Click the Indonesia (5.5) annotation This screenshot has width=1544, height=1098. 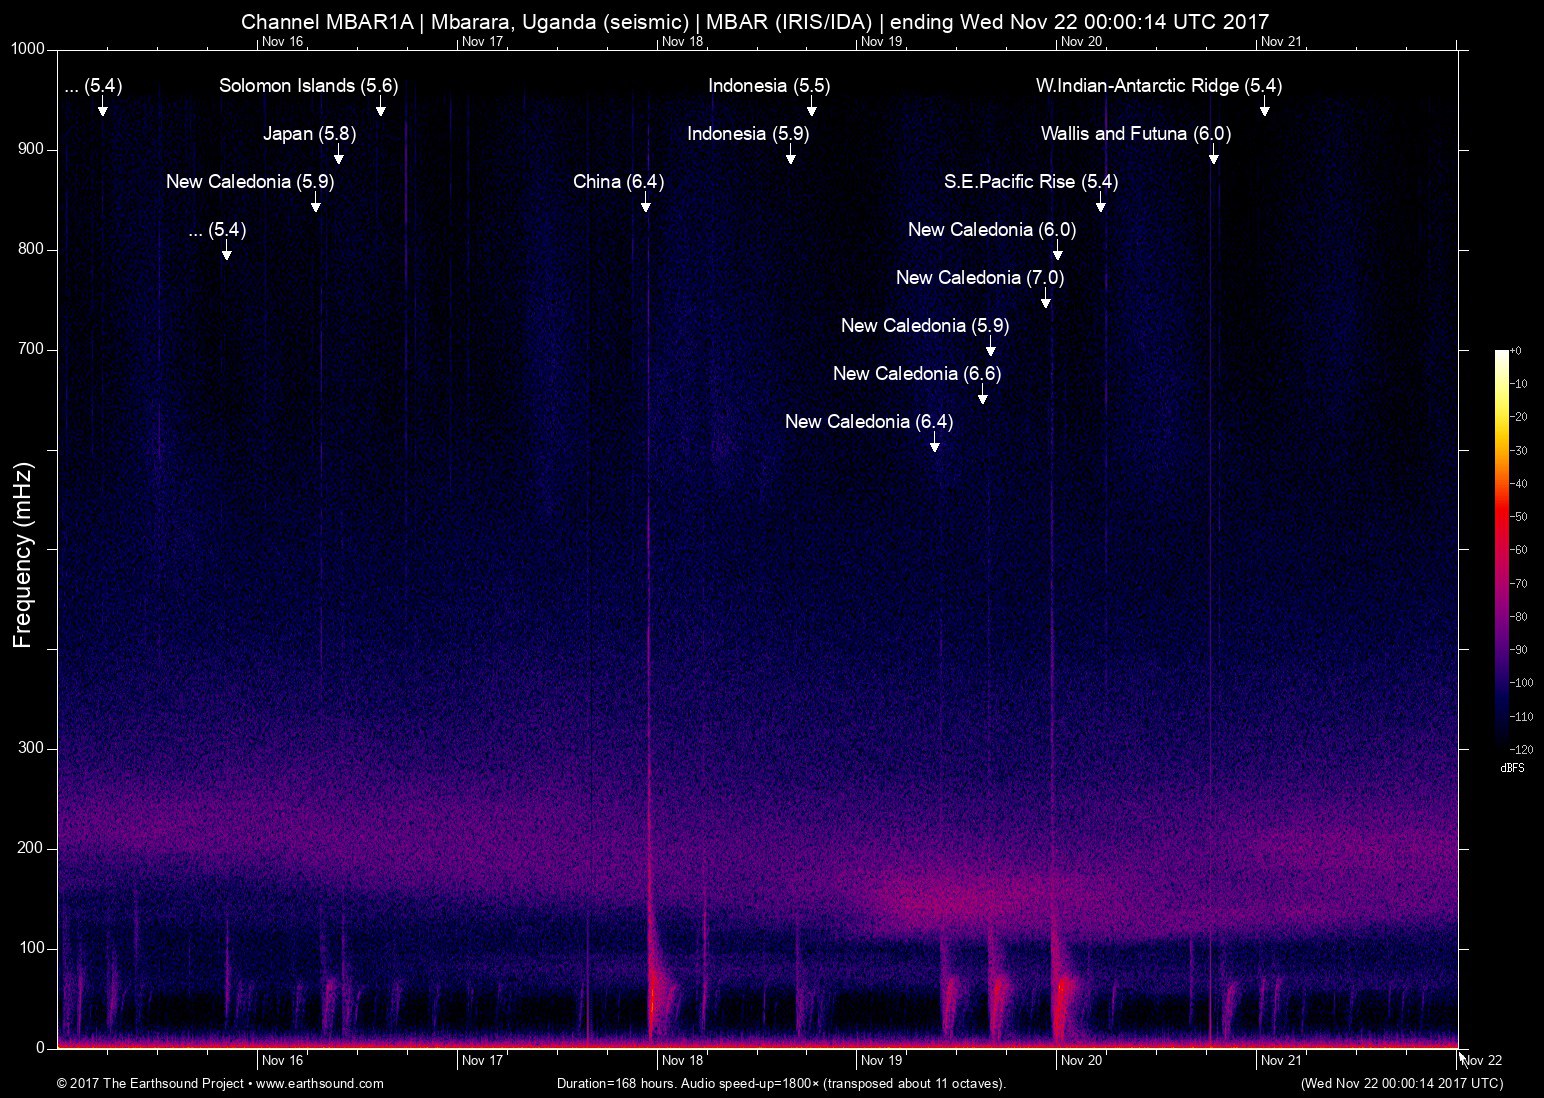click(768, 86)
